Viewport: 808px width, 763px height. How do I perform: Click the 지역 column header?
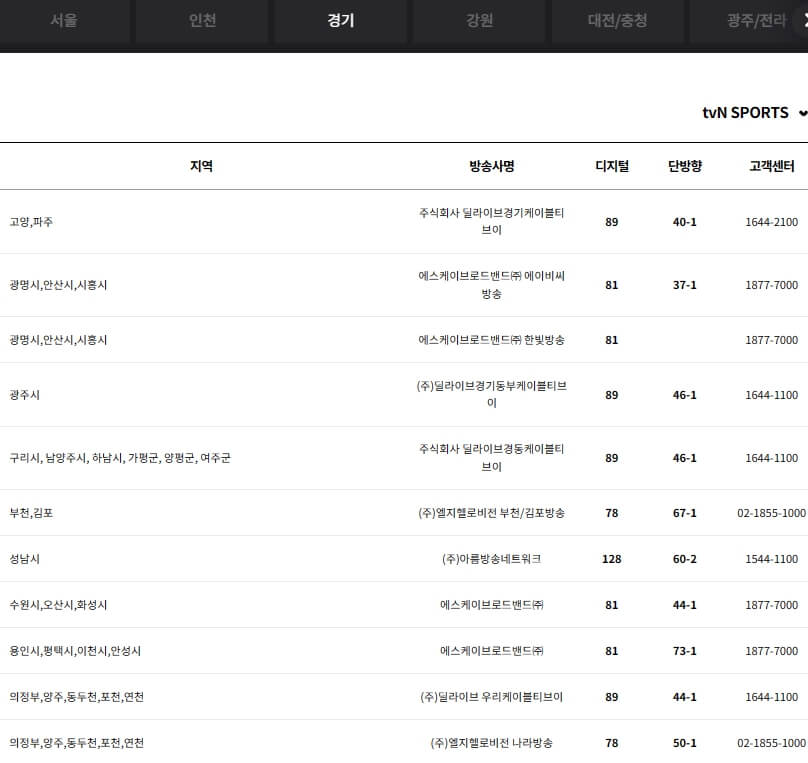coord(201,166)
